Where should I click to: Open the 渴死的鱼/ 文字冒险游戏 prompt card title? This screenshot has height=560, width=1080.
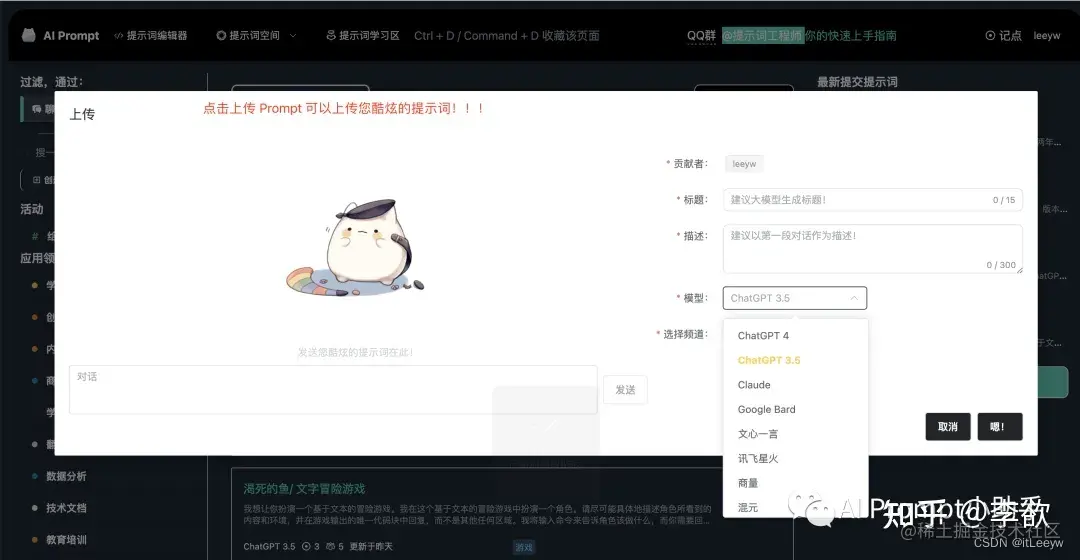pyautogui.click(x=304, y=488)
